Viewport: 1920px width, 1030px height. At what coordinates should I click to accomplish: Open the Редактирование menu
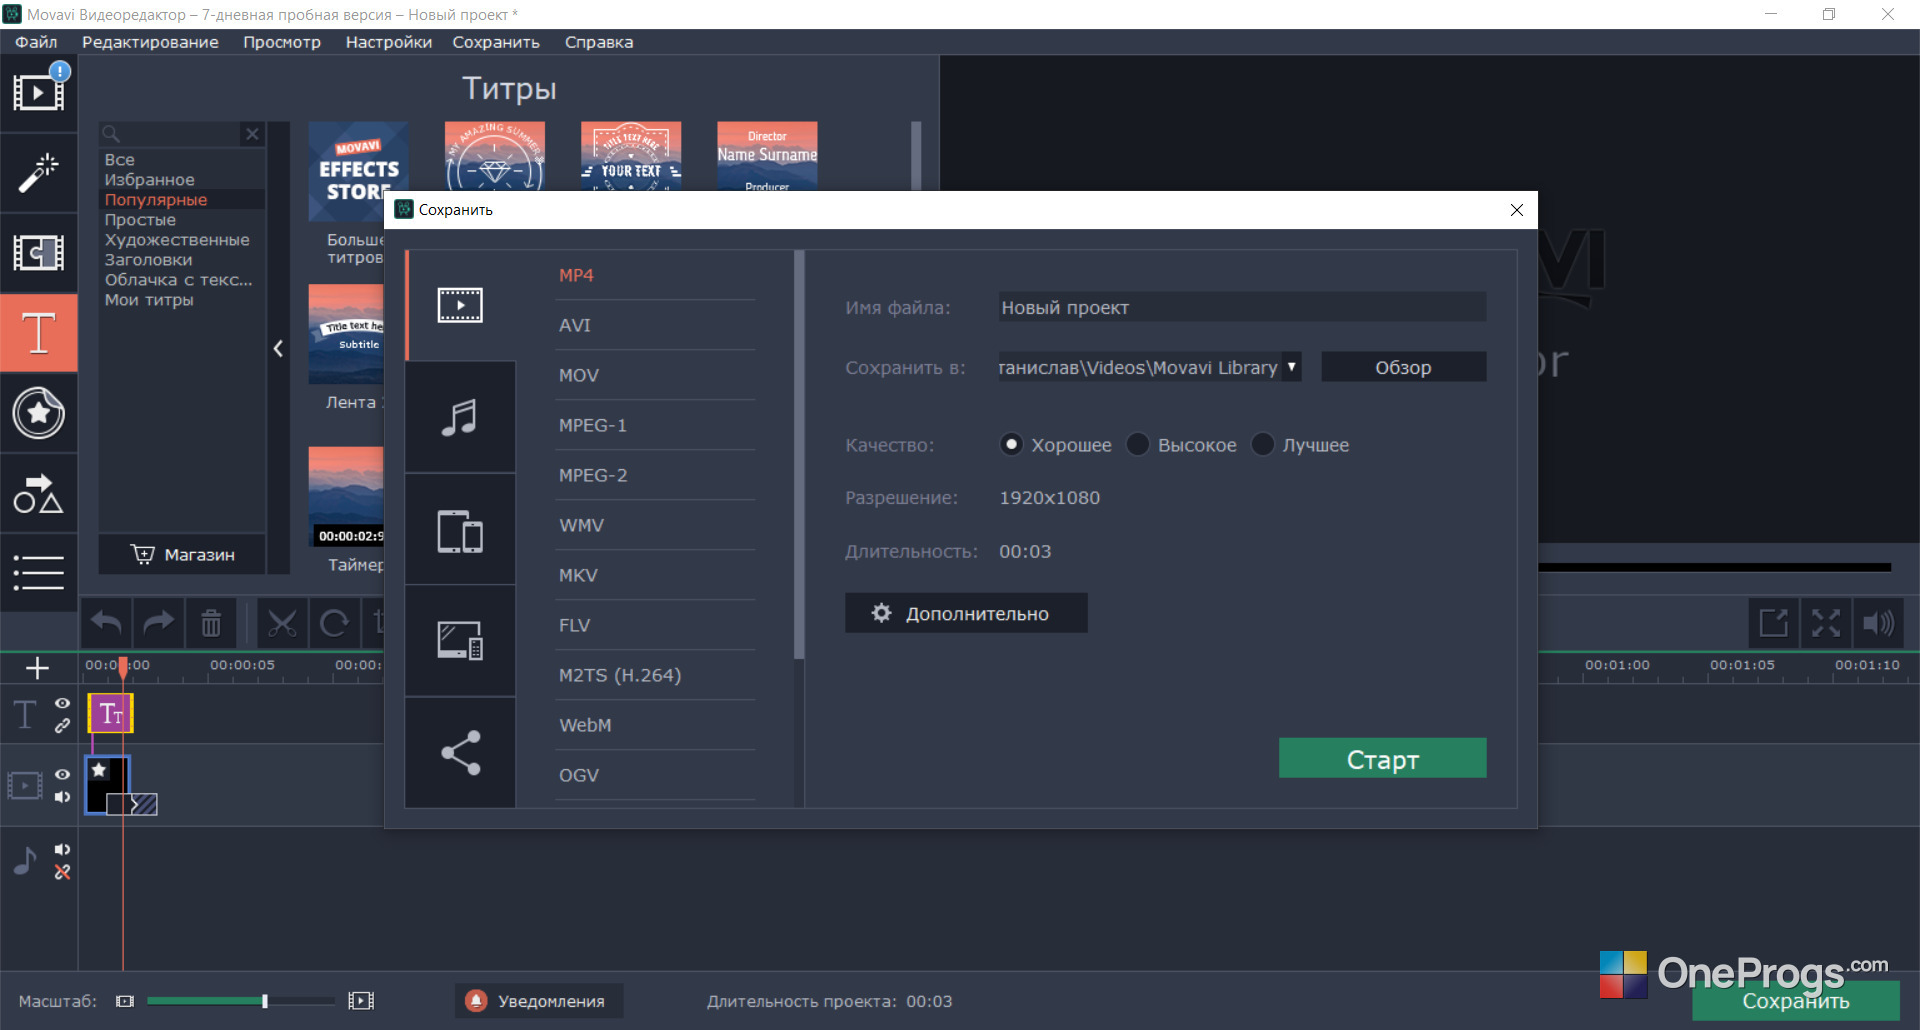point(150,42)
